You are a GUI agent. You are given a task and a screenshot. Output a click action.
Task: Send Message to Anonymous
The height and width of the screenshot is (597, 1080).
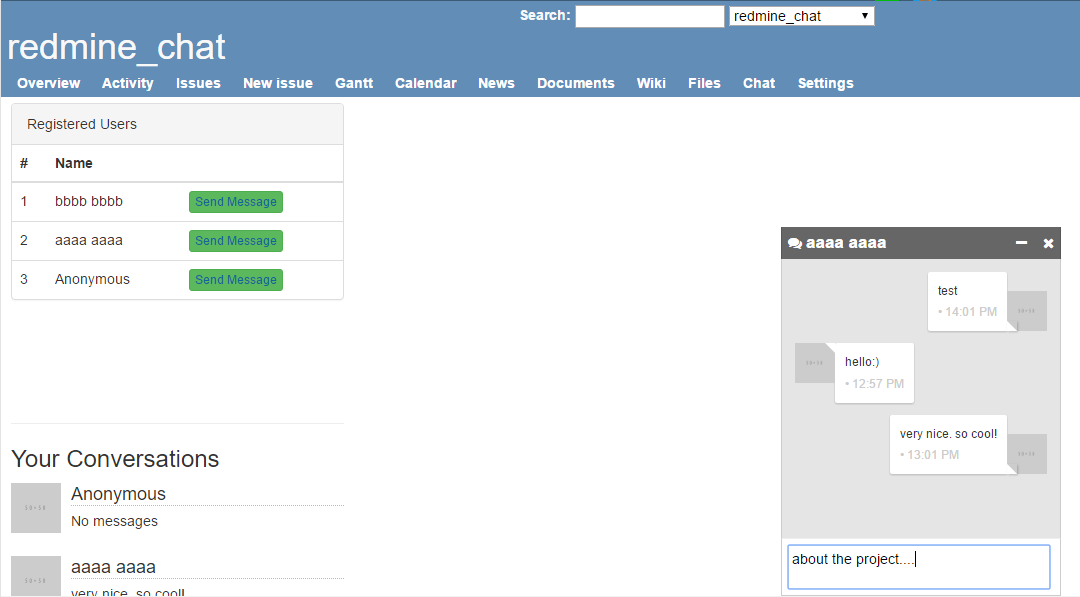(236, 280)
